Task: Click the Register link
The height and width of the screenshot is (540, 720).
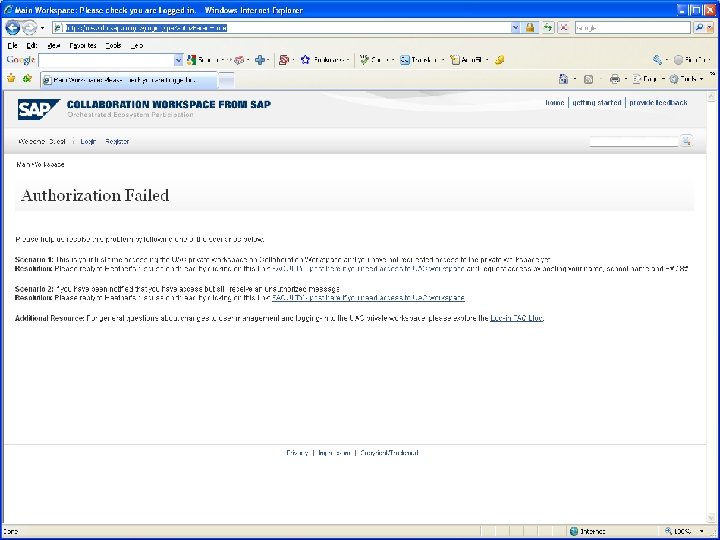Action: (x=117, y=141)
